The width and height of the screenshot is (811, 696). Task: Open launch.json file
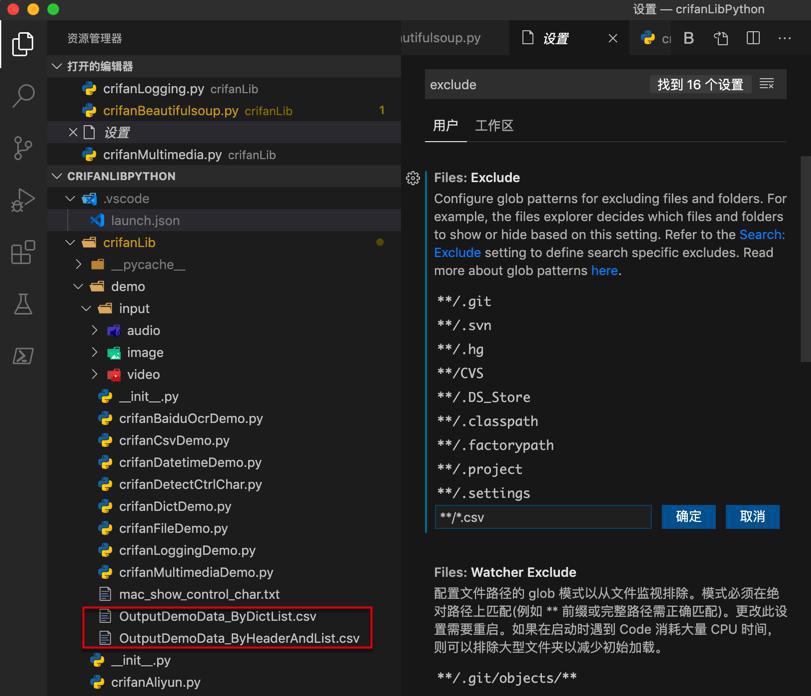[224, 221]
